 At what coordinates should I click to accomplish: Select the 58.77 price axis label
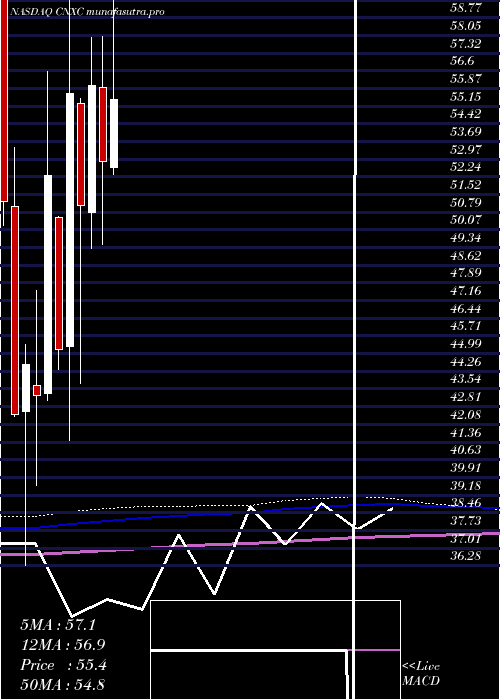point(466,8)
